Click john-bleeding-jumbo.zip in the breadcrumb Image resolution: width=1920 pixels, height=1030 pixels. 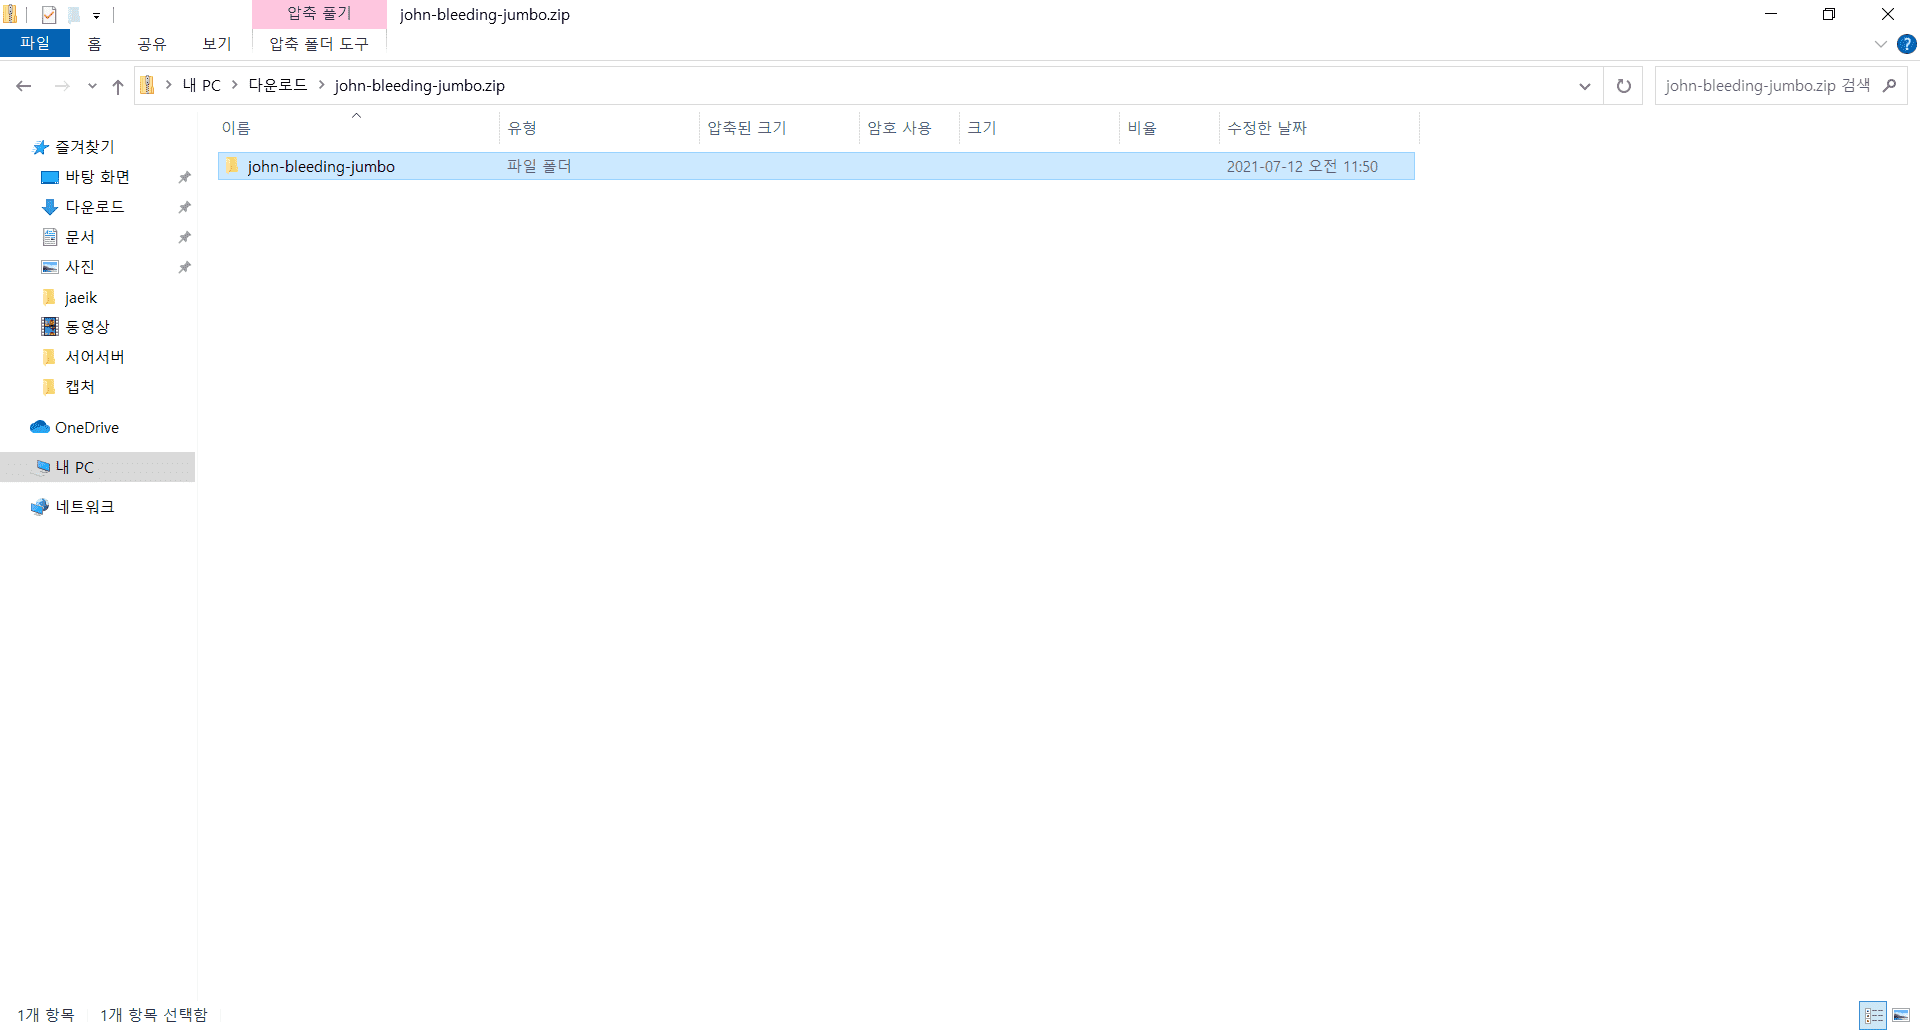coord(420,86)
